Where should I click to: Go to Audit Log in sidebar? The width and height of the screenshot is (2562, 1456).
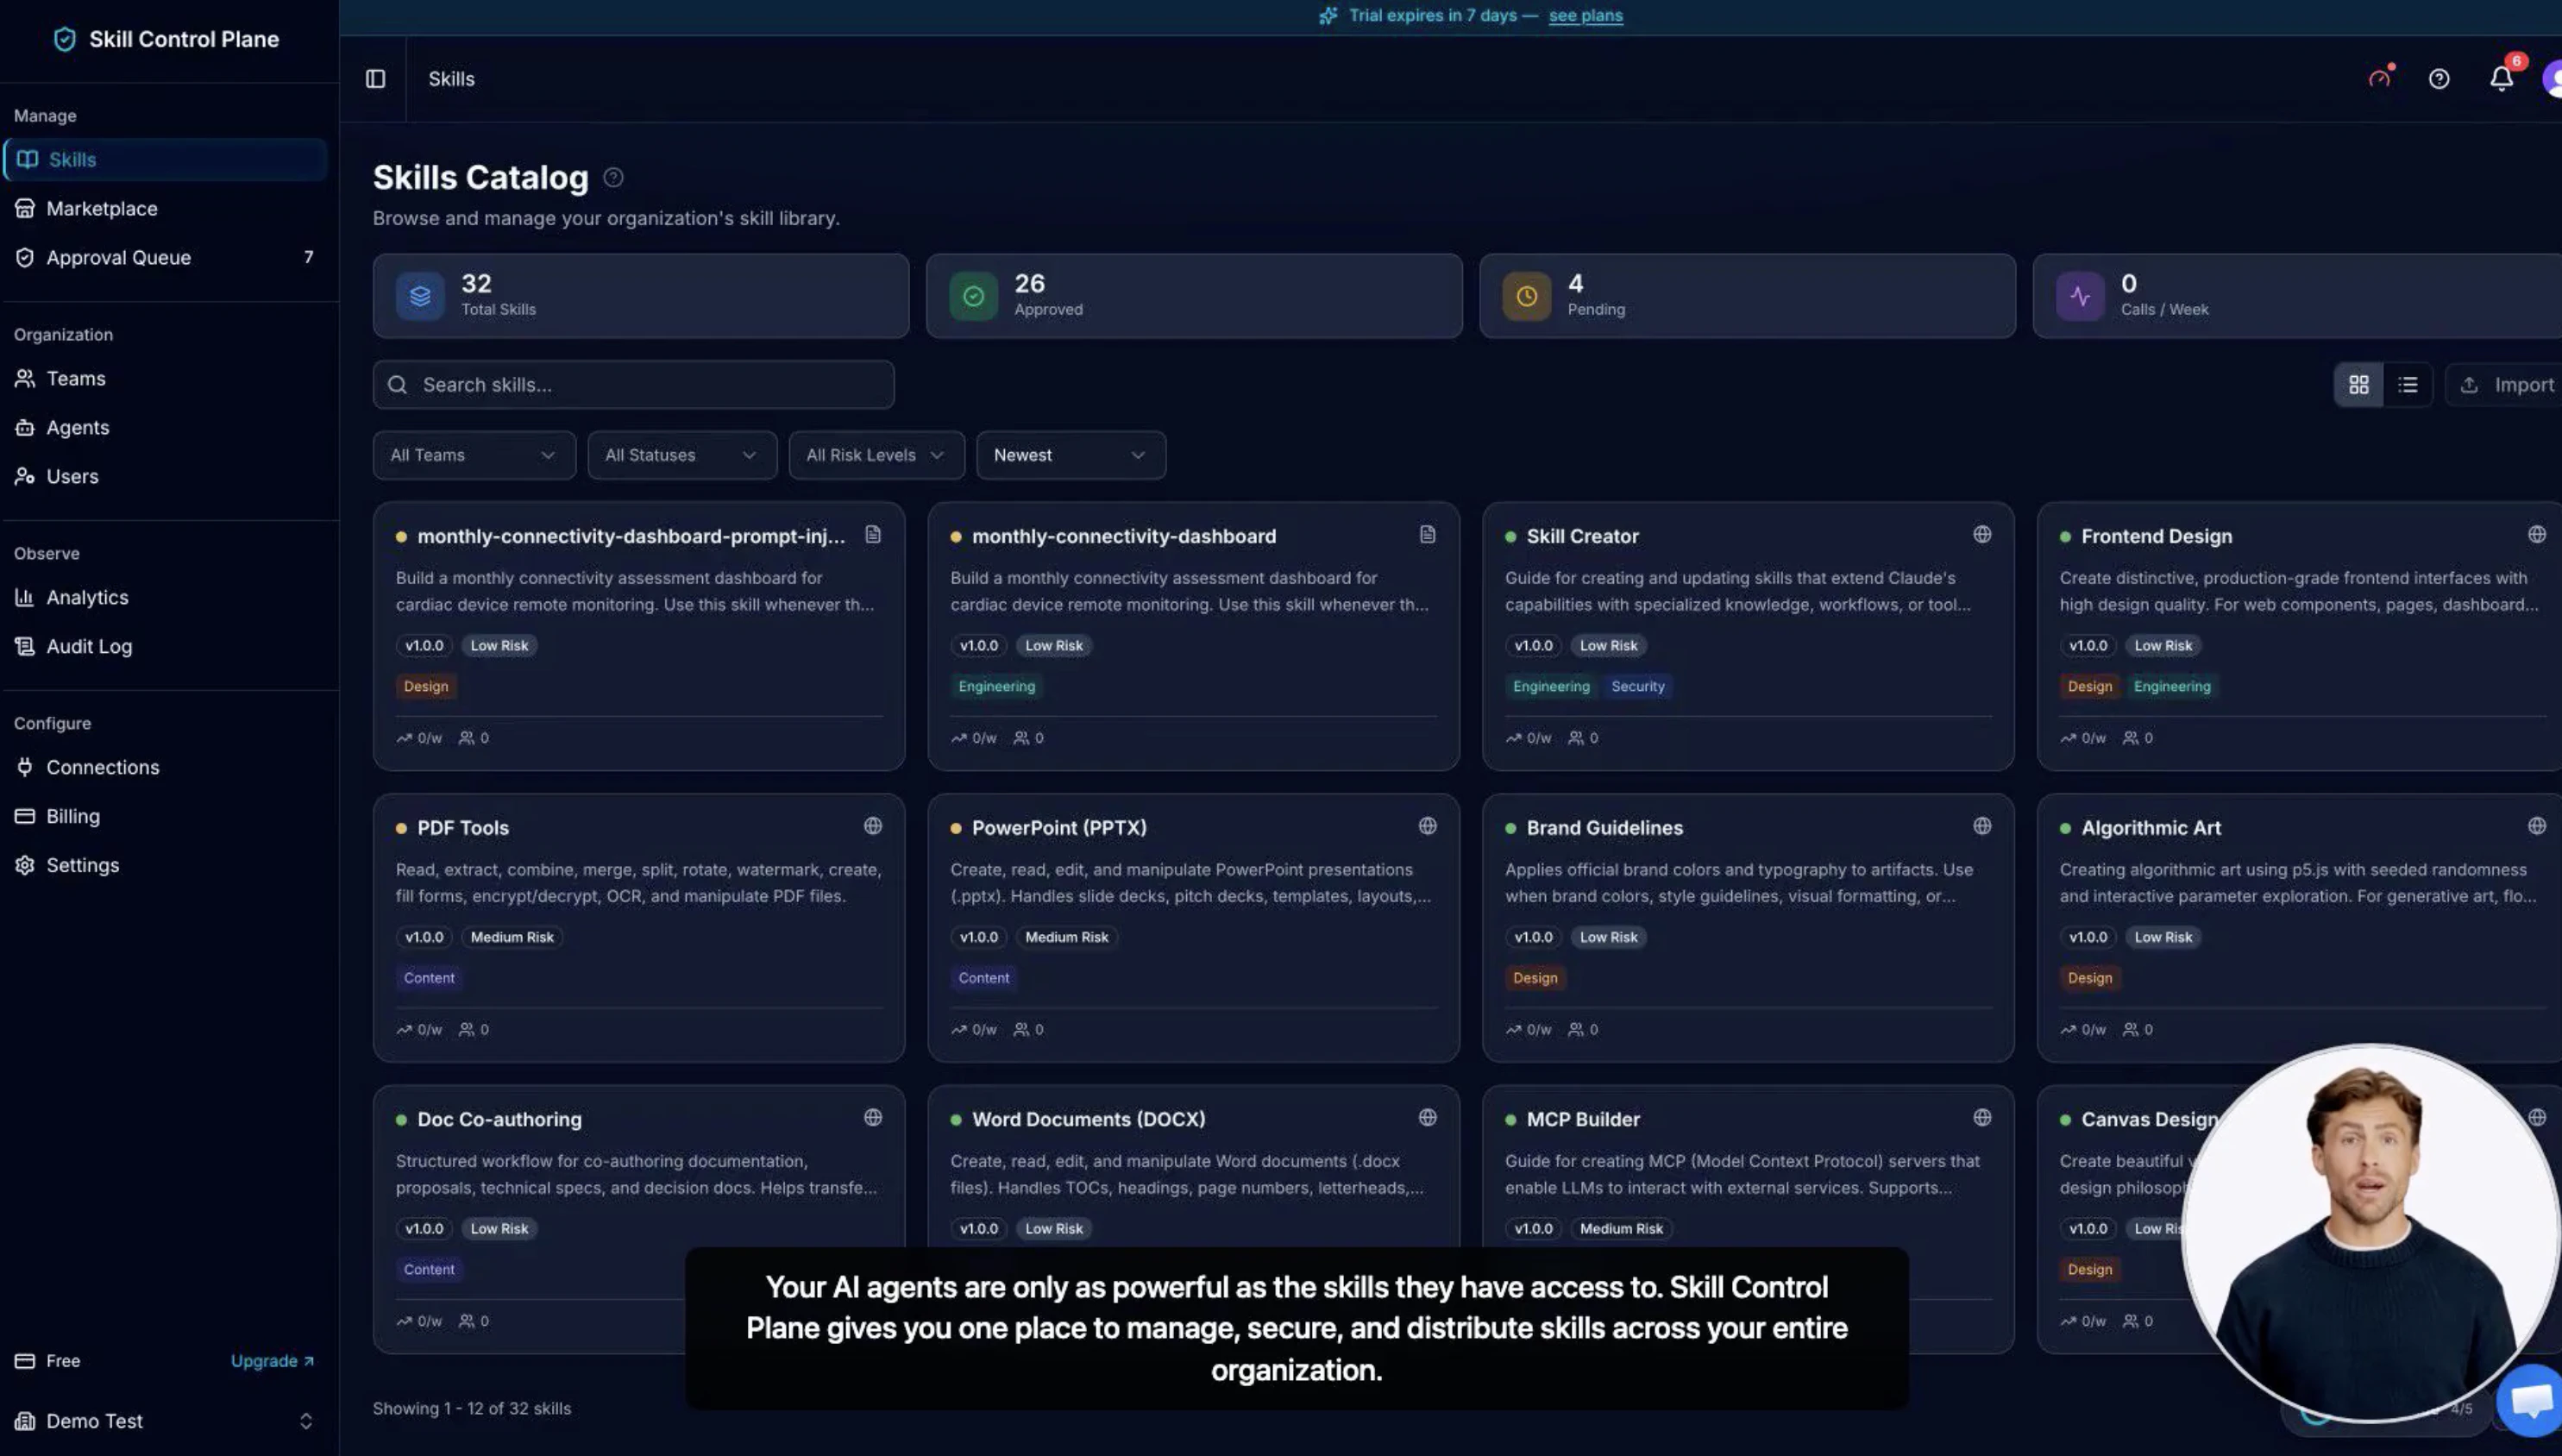click(x=89, y=647)
